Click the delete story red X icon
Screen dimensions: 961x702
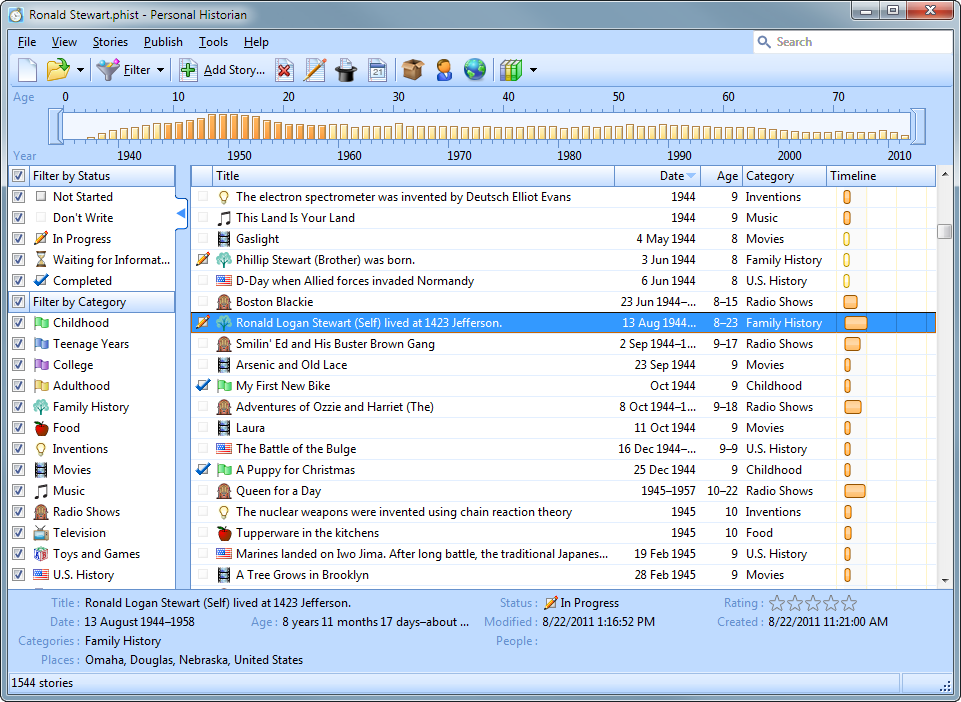click(285, 70)
